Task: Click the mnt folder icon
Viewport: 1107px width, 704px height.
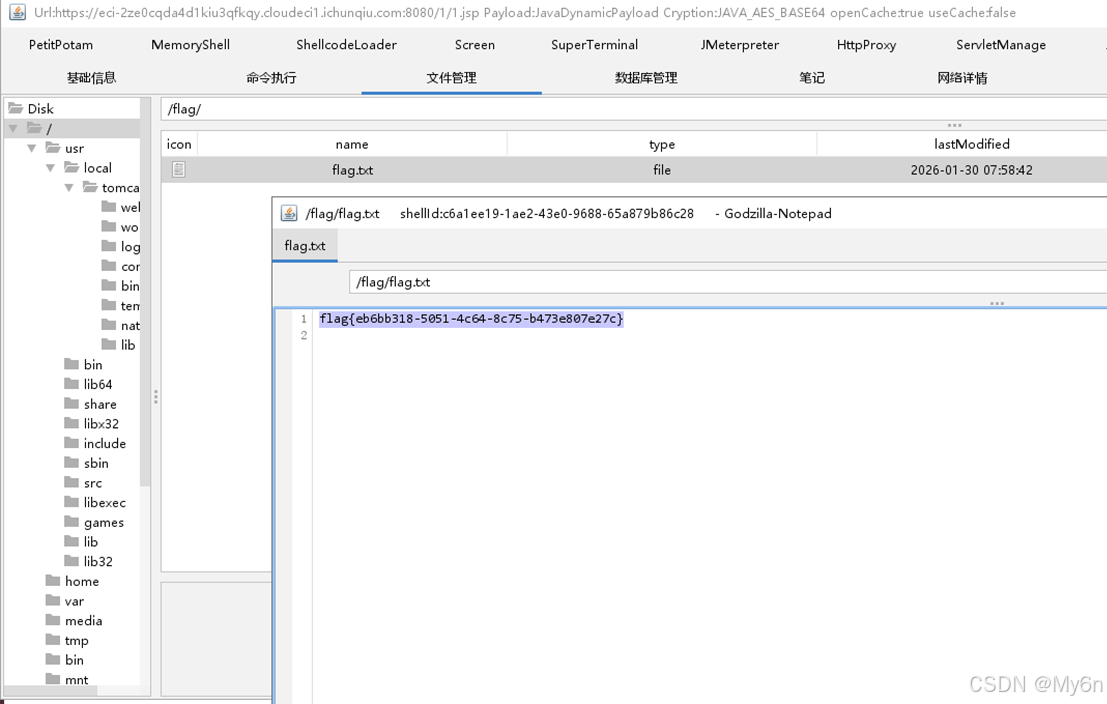Action: tap(53, 679)
